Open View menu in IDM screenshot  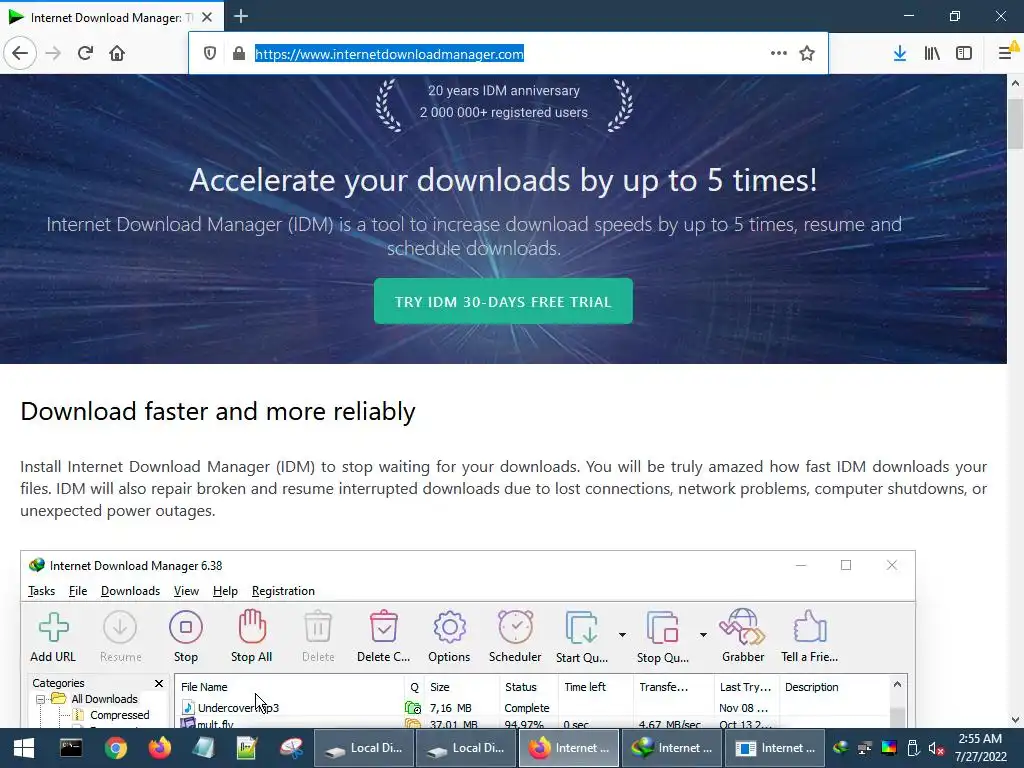(x=186, y=591)
